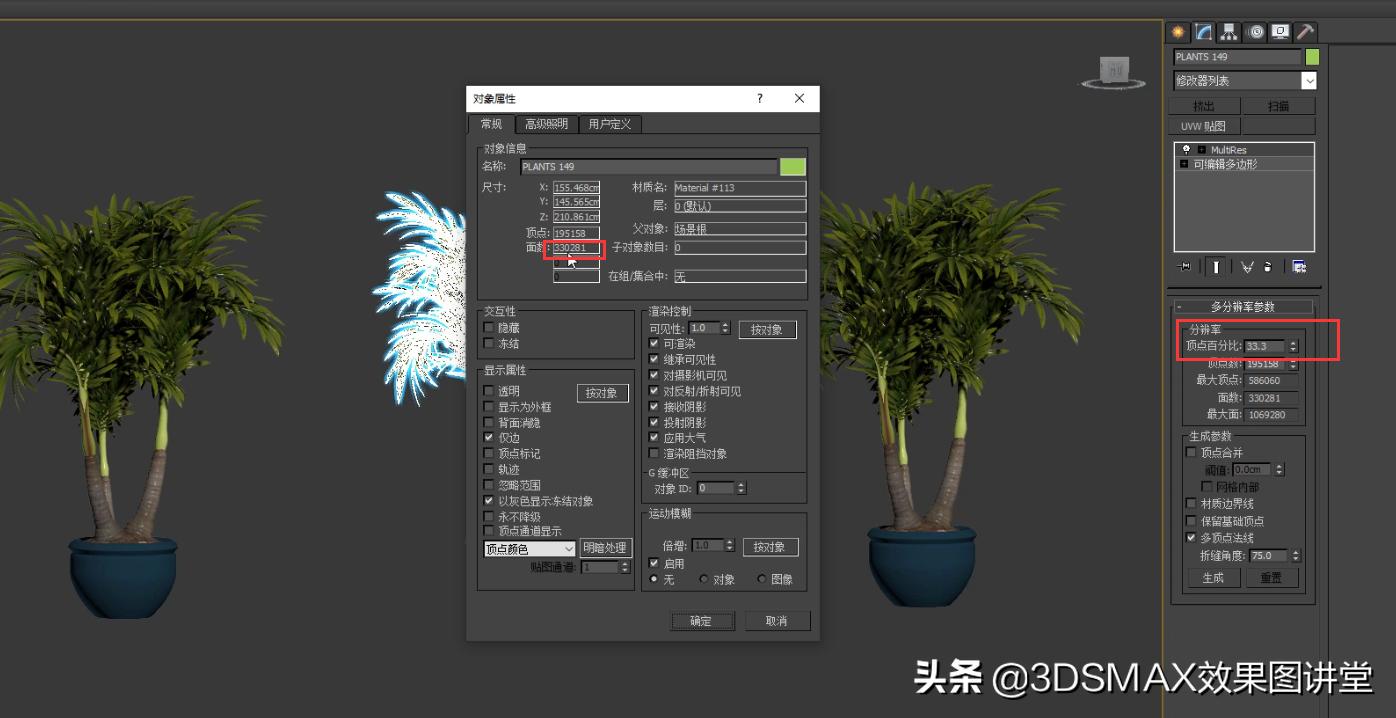Enable the 冻结 checkbox
This screenshot has height=718, width=1396.
point(489,343)
